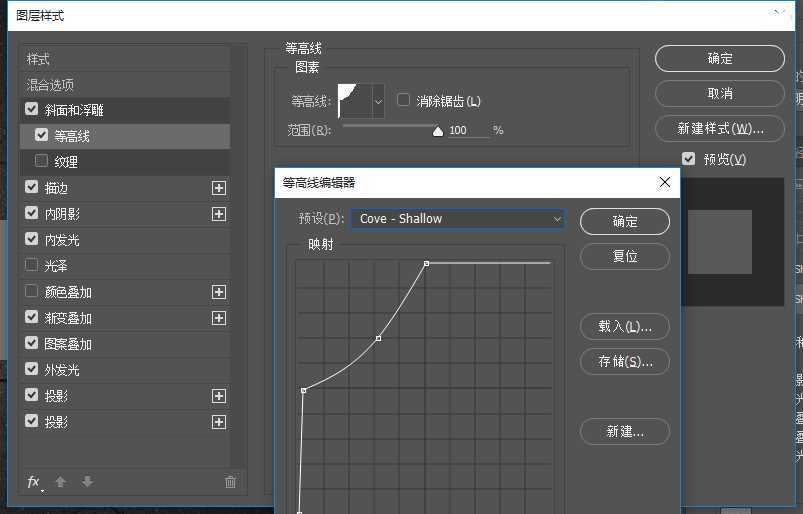Close the 等高线编辑器 dialog

665,182
